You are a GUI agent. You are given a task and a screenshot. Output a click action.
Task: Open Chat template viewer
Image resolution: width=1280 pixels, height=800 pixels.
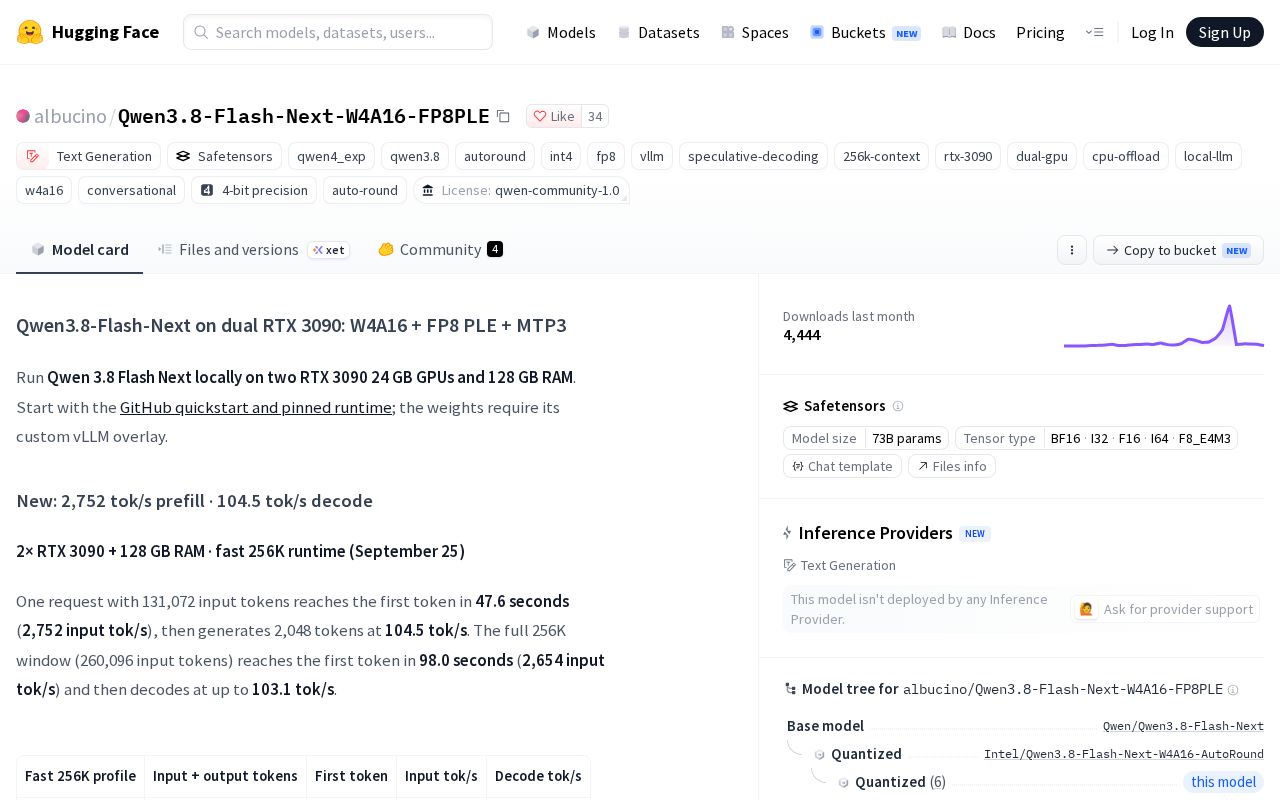[842, 466]
